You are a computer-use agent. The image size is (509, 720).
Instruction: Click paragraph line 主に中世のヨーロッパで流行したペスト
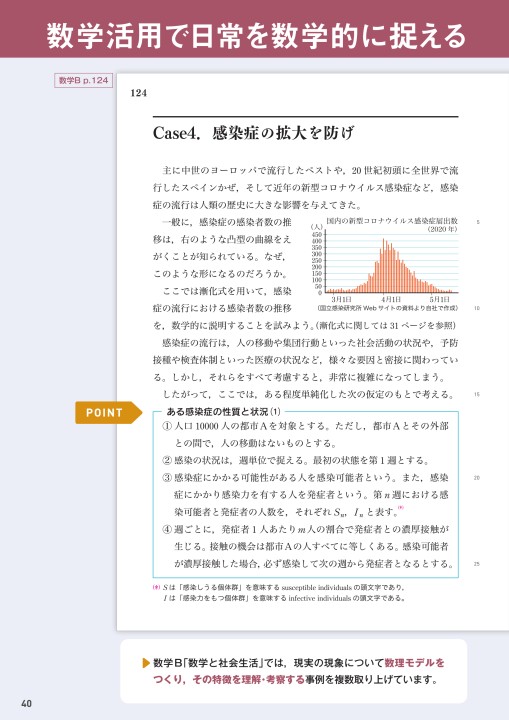pos(310,171)
